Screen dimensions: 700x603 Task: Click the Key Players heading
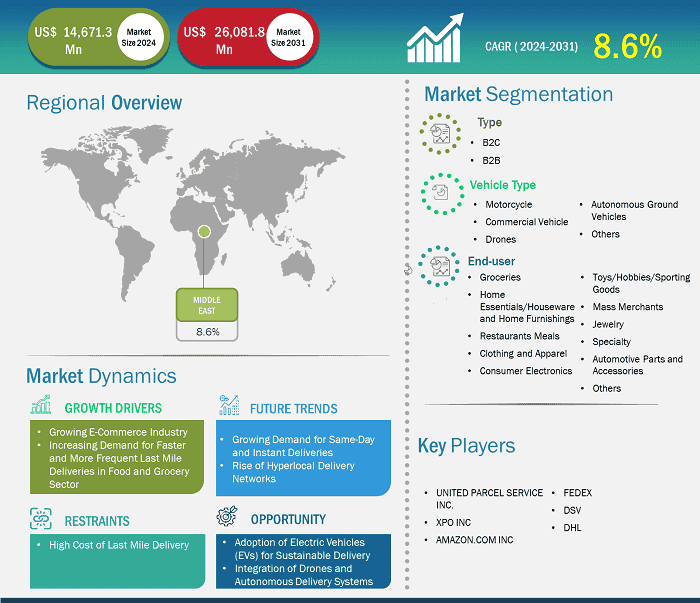tap(466, 446)
